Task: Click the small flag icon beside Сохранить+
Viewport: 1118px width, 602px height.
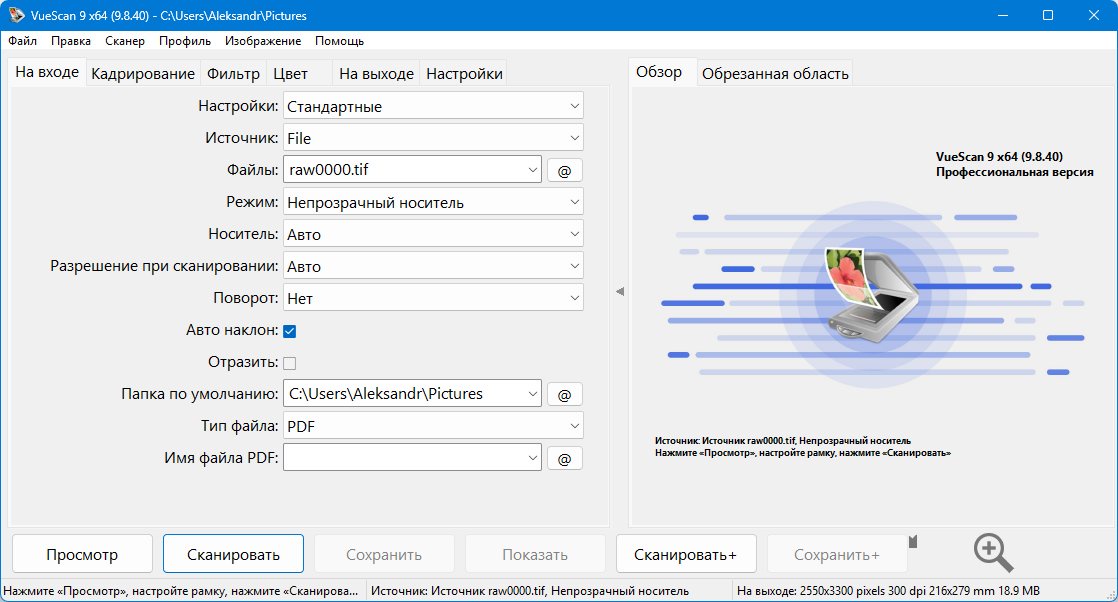Action: pyautogui.click(x=913, y=542)
